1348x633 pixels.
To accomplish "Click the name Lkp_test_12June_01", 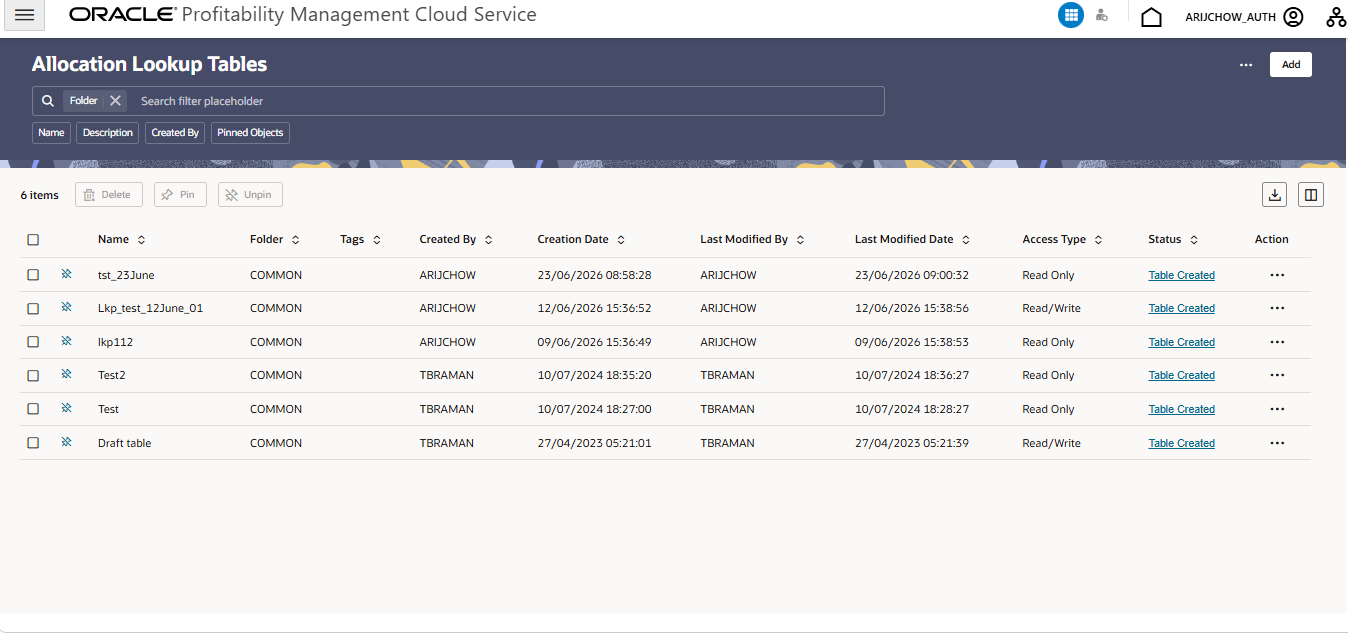I will [x=150, y=308].
